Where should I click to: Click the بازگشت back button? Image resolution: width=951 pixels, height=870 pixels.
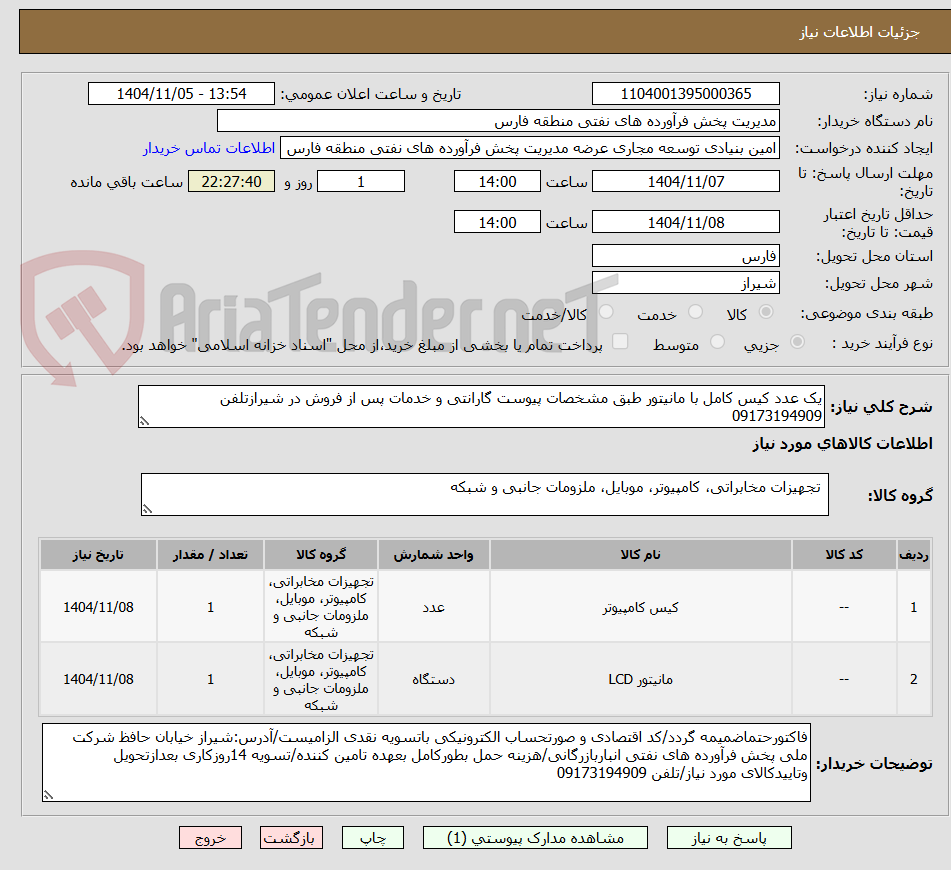tap(291, 837)
